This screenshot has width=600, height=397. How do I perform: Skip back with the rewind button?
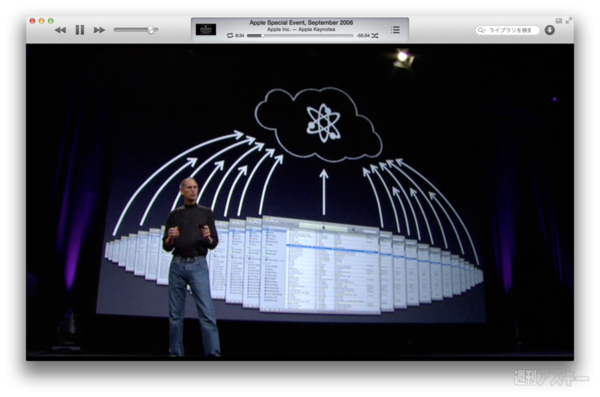click(60, 30)
